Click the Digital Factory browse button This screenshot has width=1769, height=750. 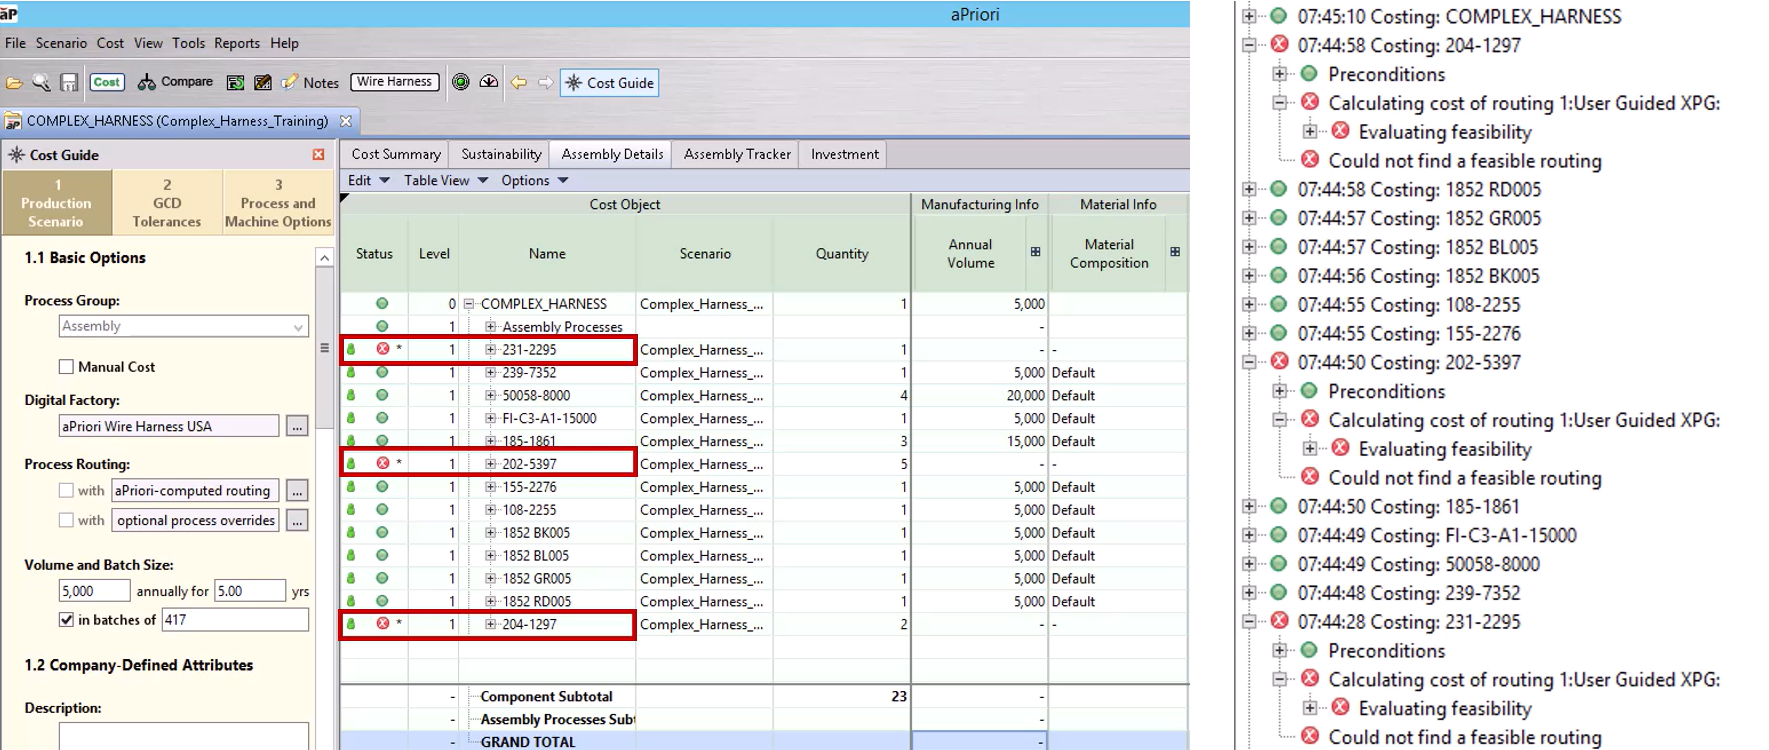tap(297, 426)
